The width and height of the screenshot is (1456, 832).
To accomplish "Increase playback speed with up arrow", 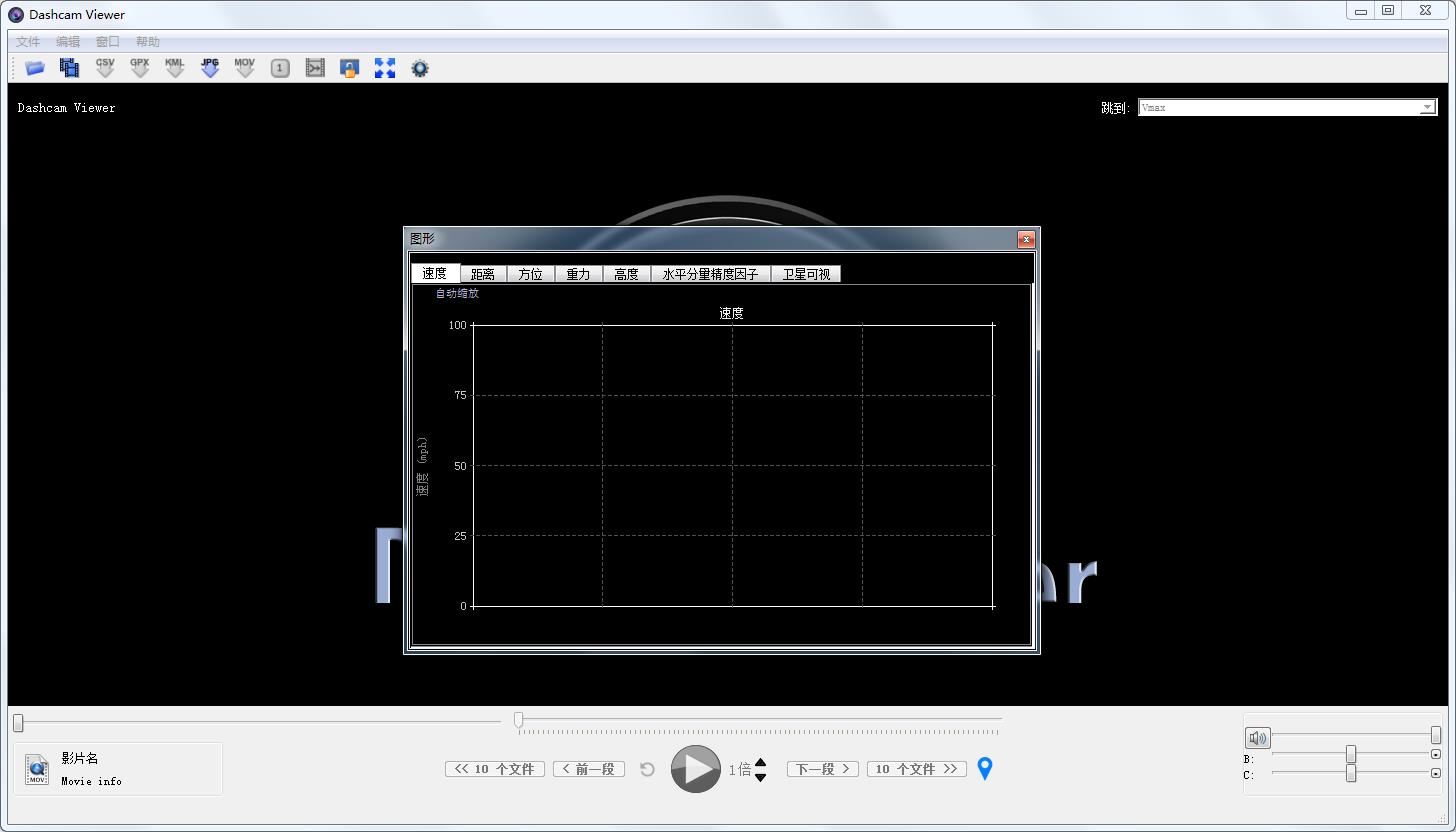I will point(761,763).
